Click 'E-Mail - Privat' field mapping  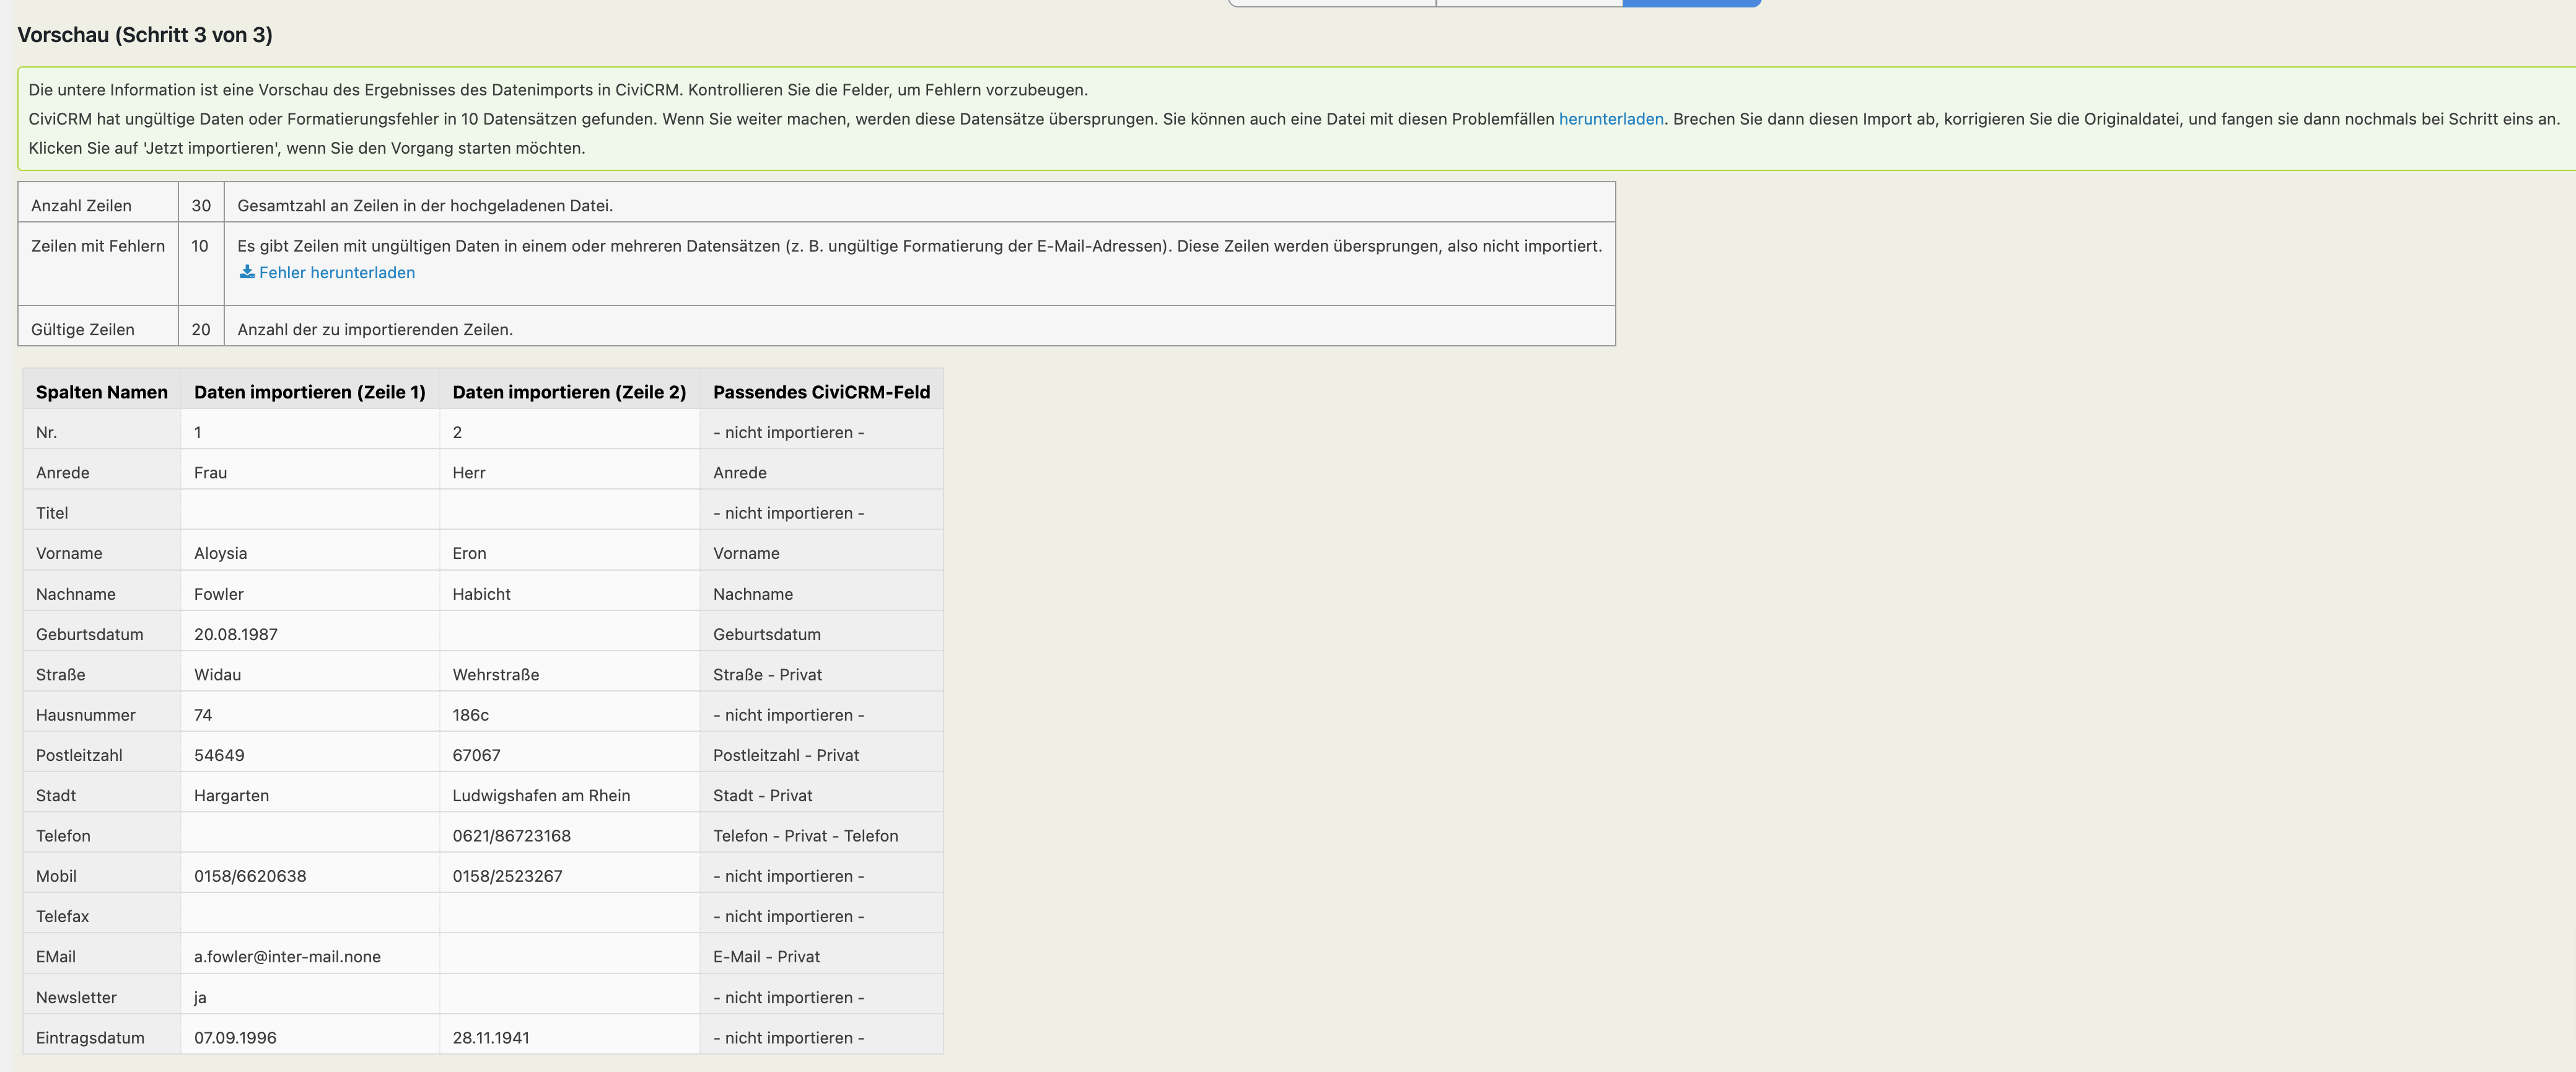tap(766, 957)
